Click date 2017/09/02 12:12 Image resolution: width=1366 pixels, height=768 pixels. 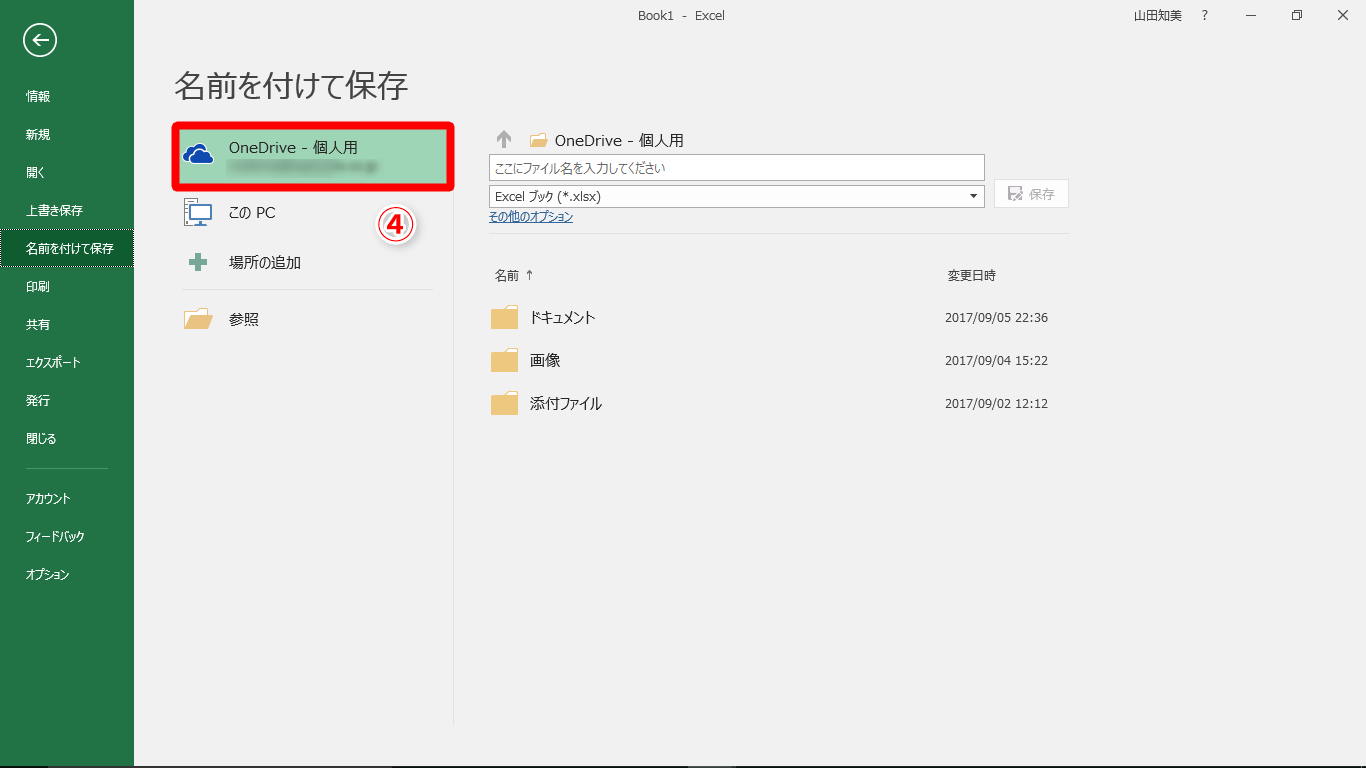click(996, 404)
